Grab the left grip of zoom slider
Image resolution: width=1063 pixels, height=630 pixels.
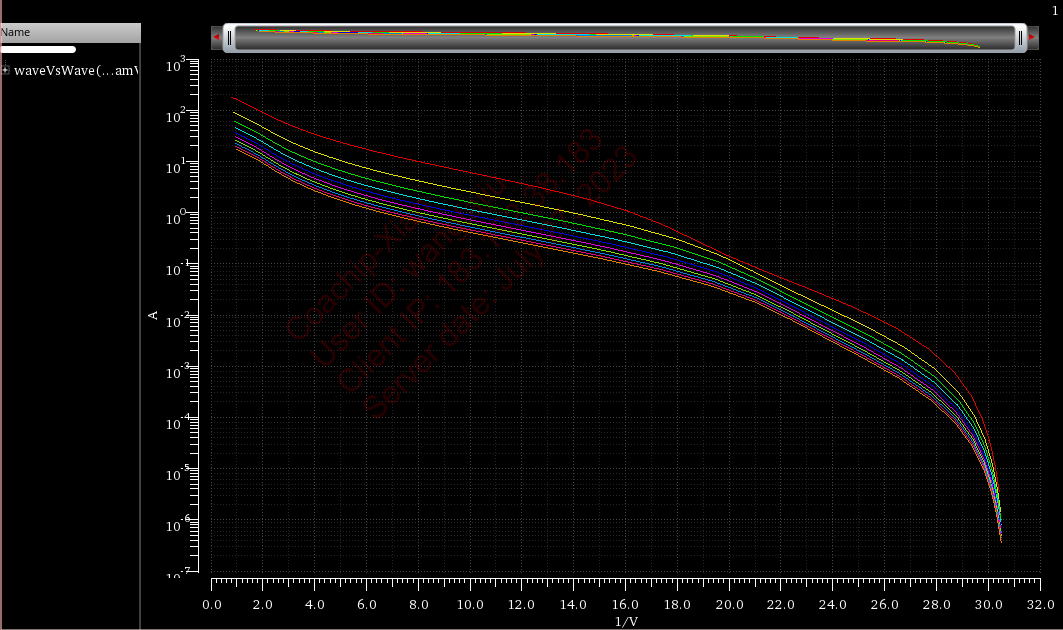click(229, 38)
